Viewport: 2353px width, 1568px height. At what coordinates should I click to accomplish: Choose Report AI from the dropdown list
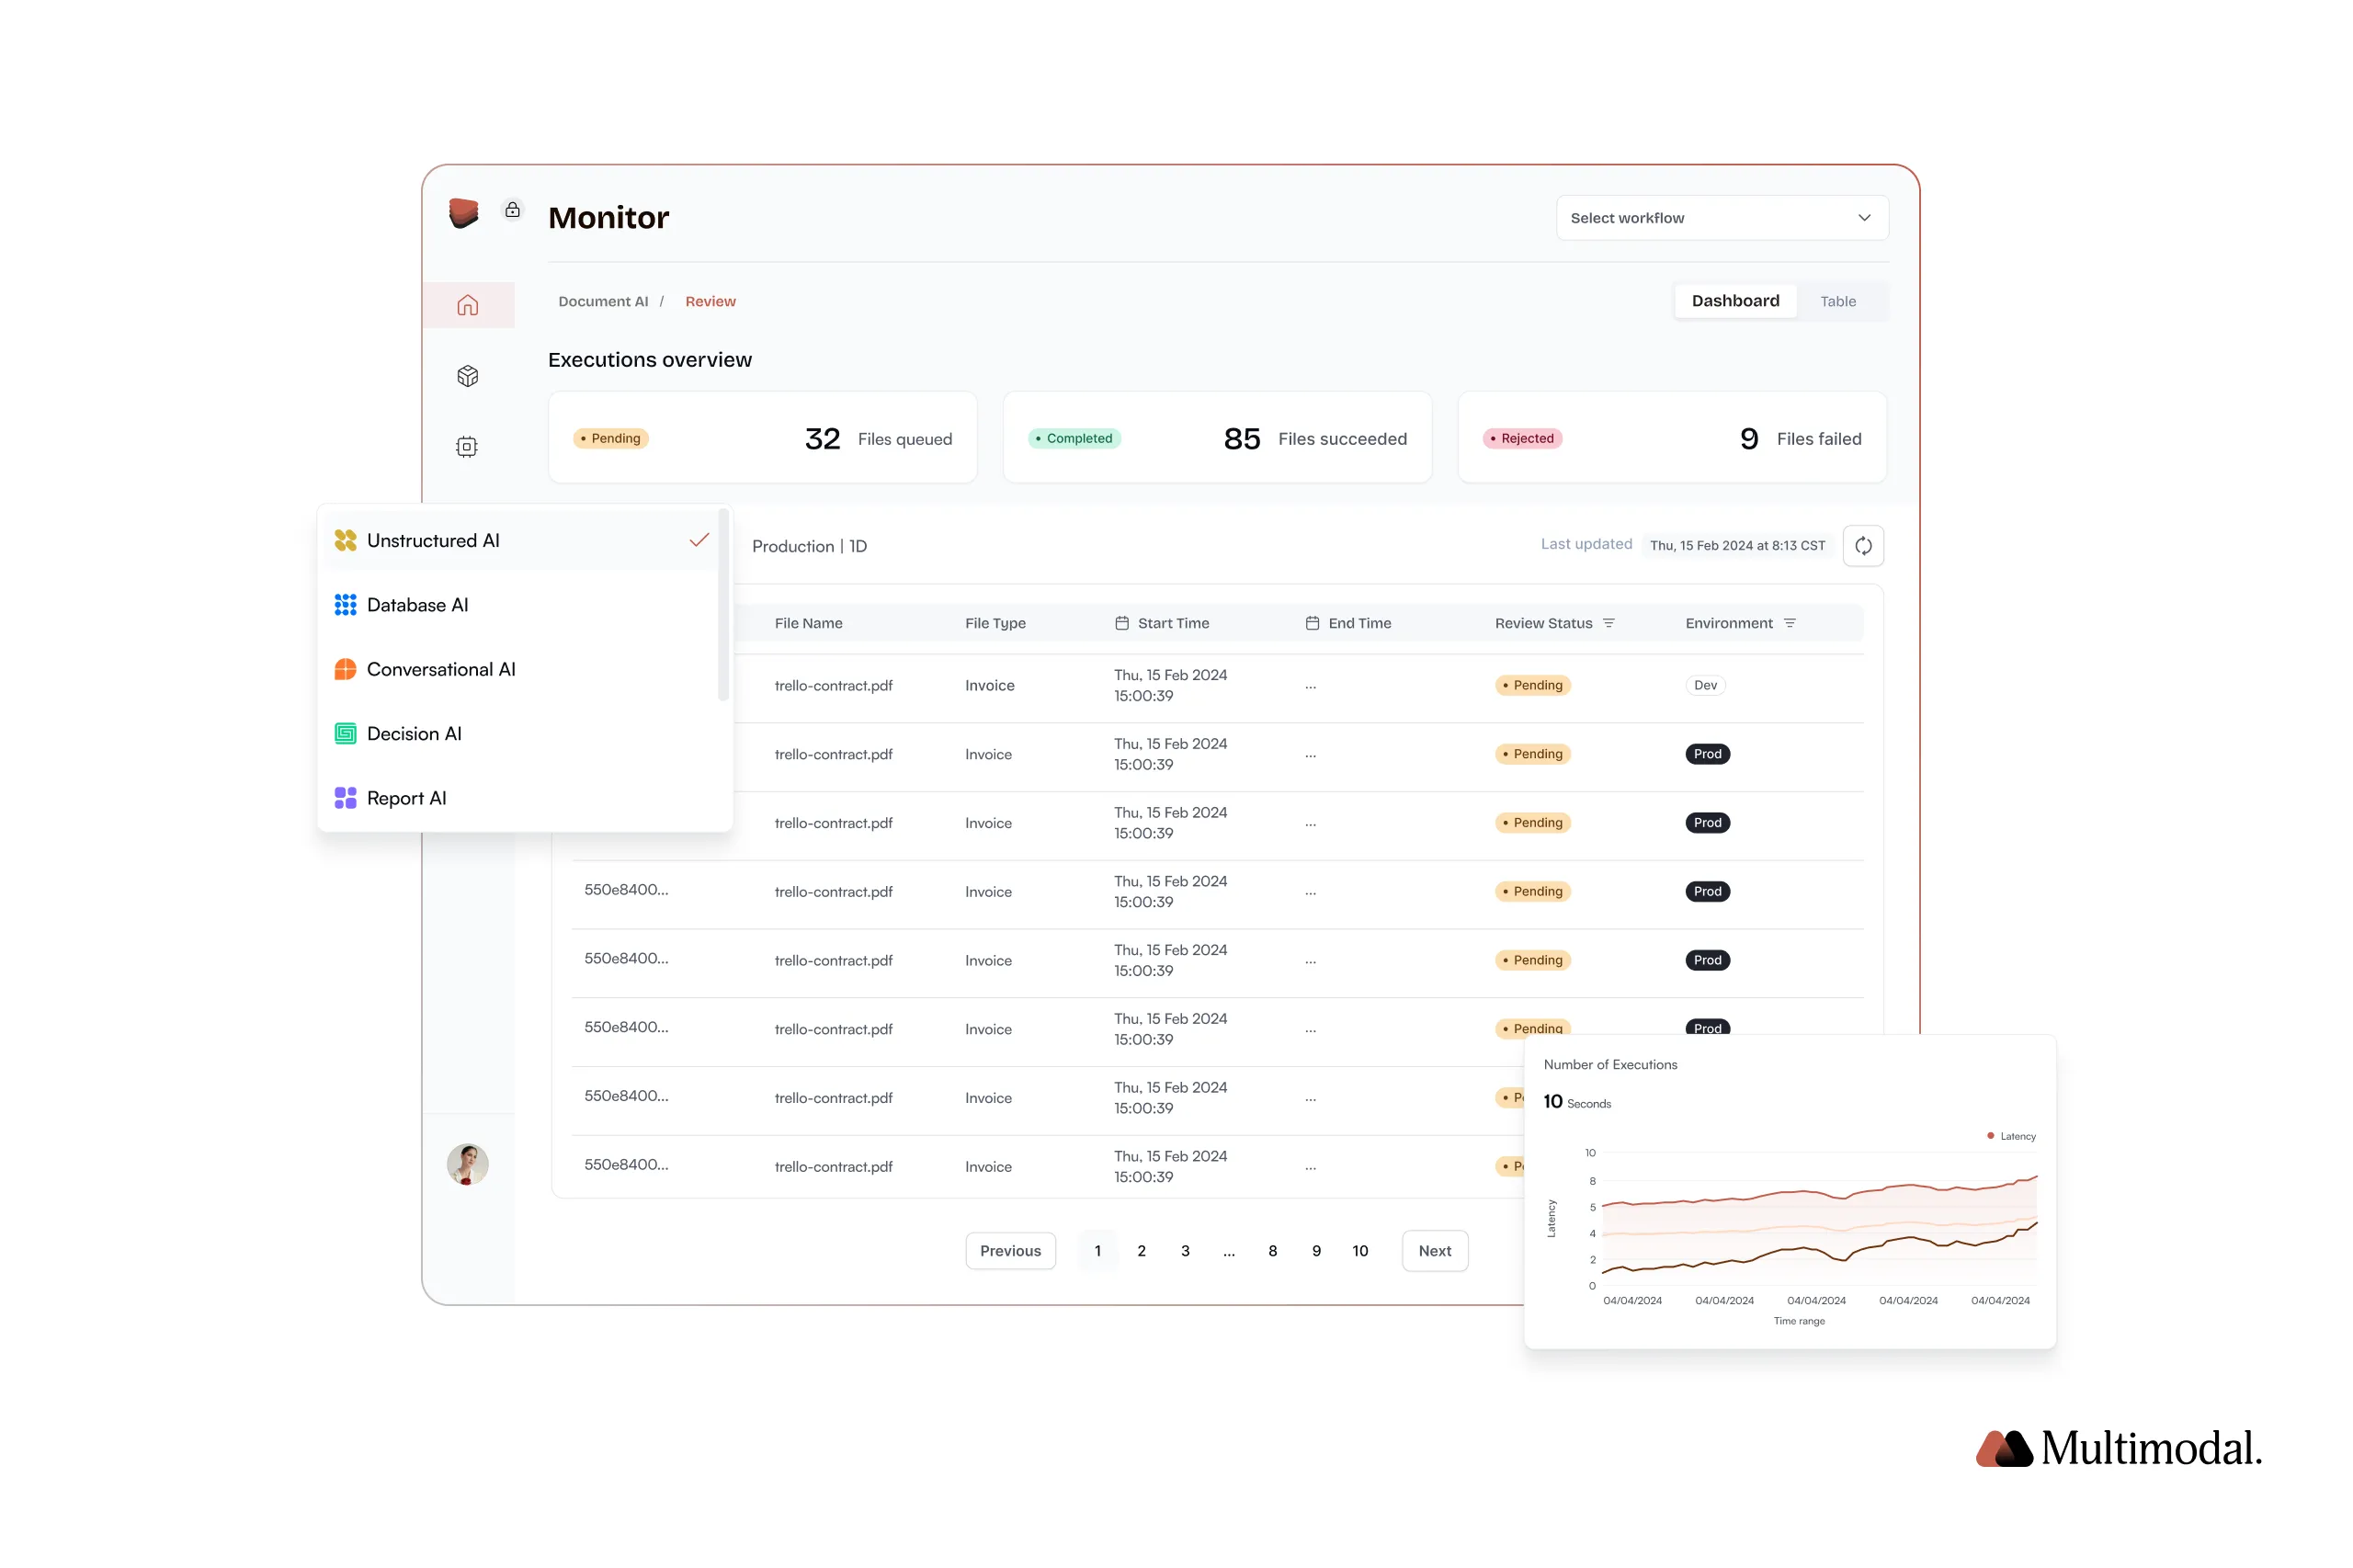(406, 797)
